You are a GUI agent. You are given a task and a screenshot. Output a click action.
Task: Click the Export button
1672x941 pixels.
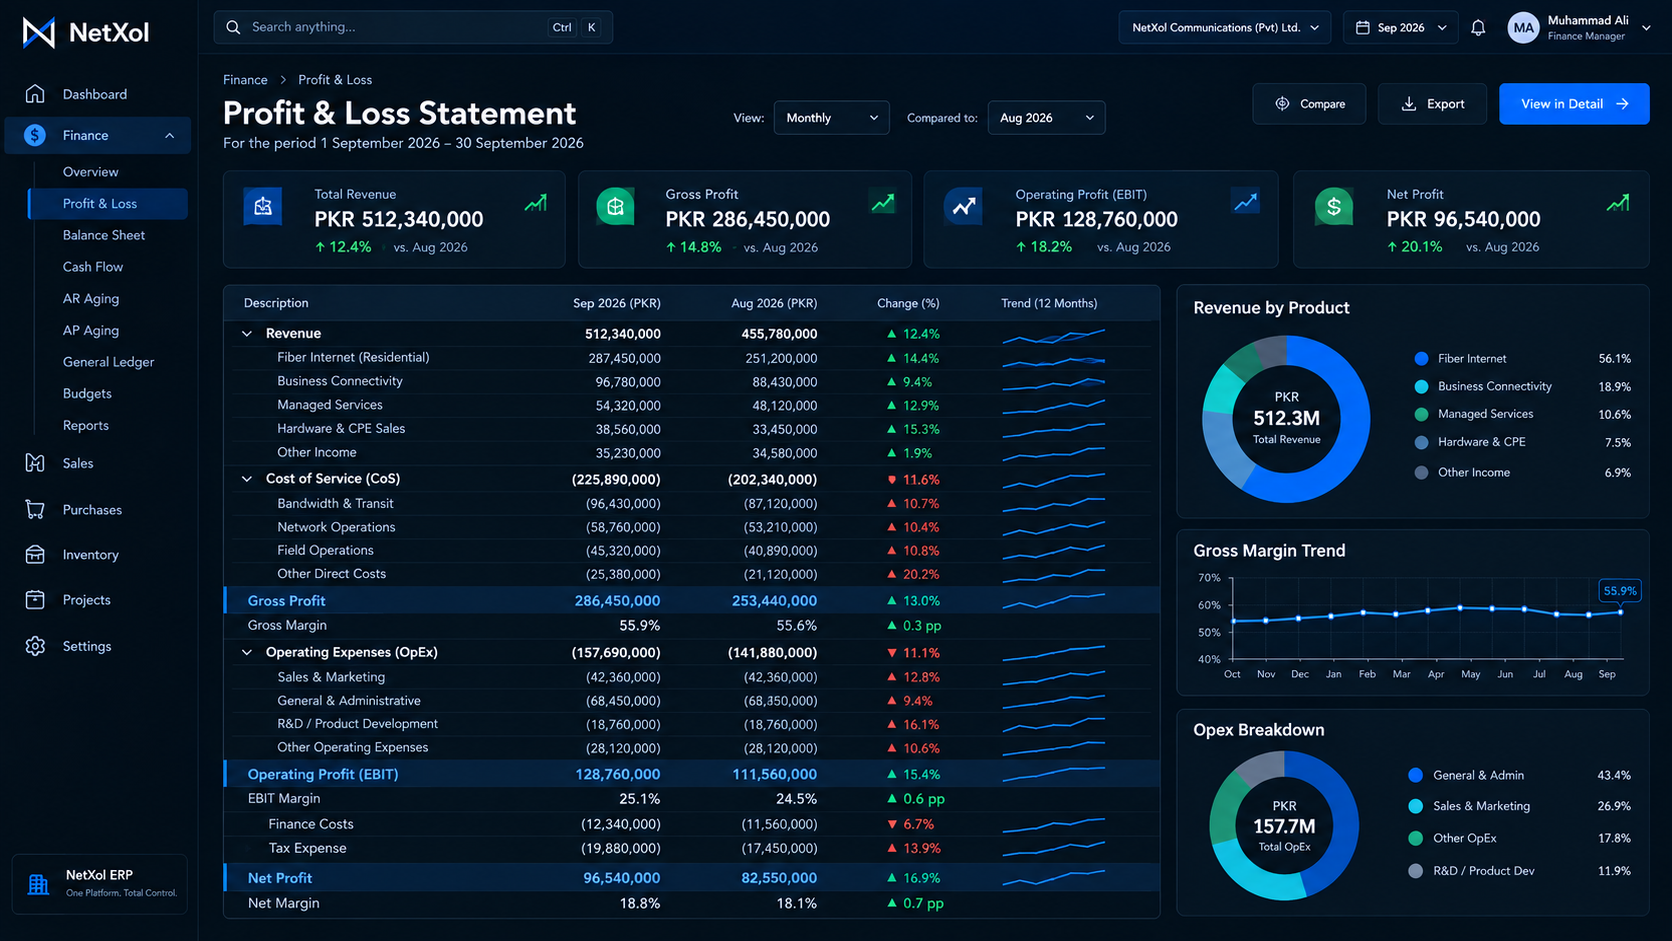point(1432,104)
